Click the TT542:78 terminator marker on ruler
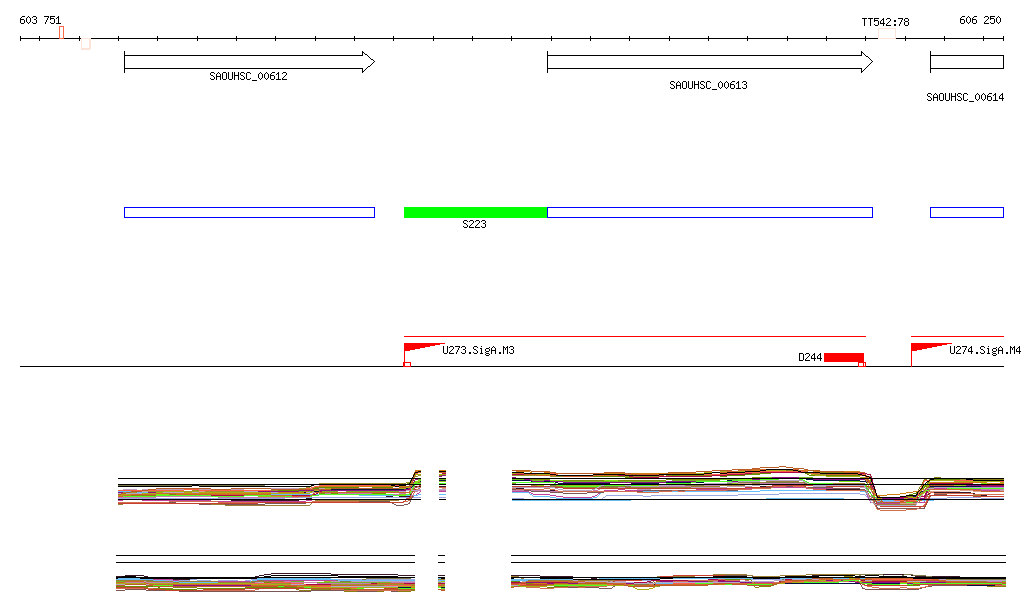The width and height of the screenshot is (1024, 611). (x=886, y=33)
